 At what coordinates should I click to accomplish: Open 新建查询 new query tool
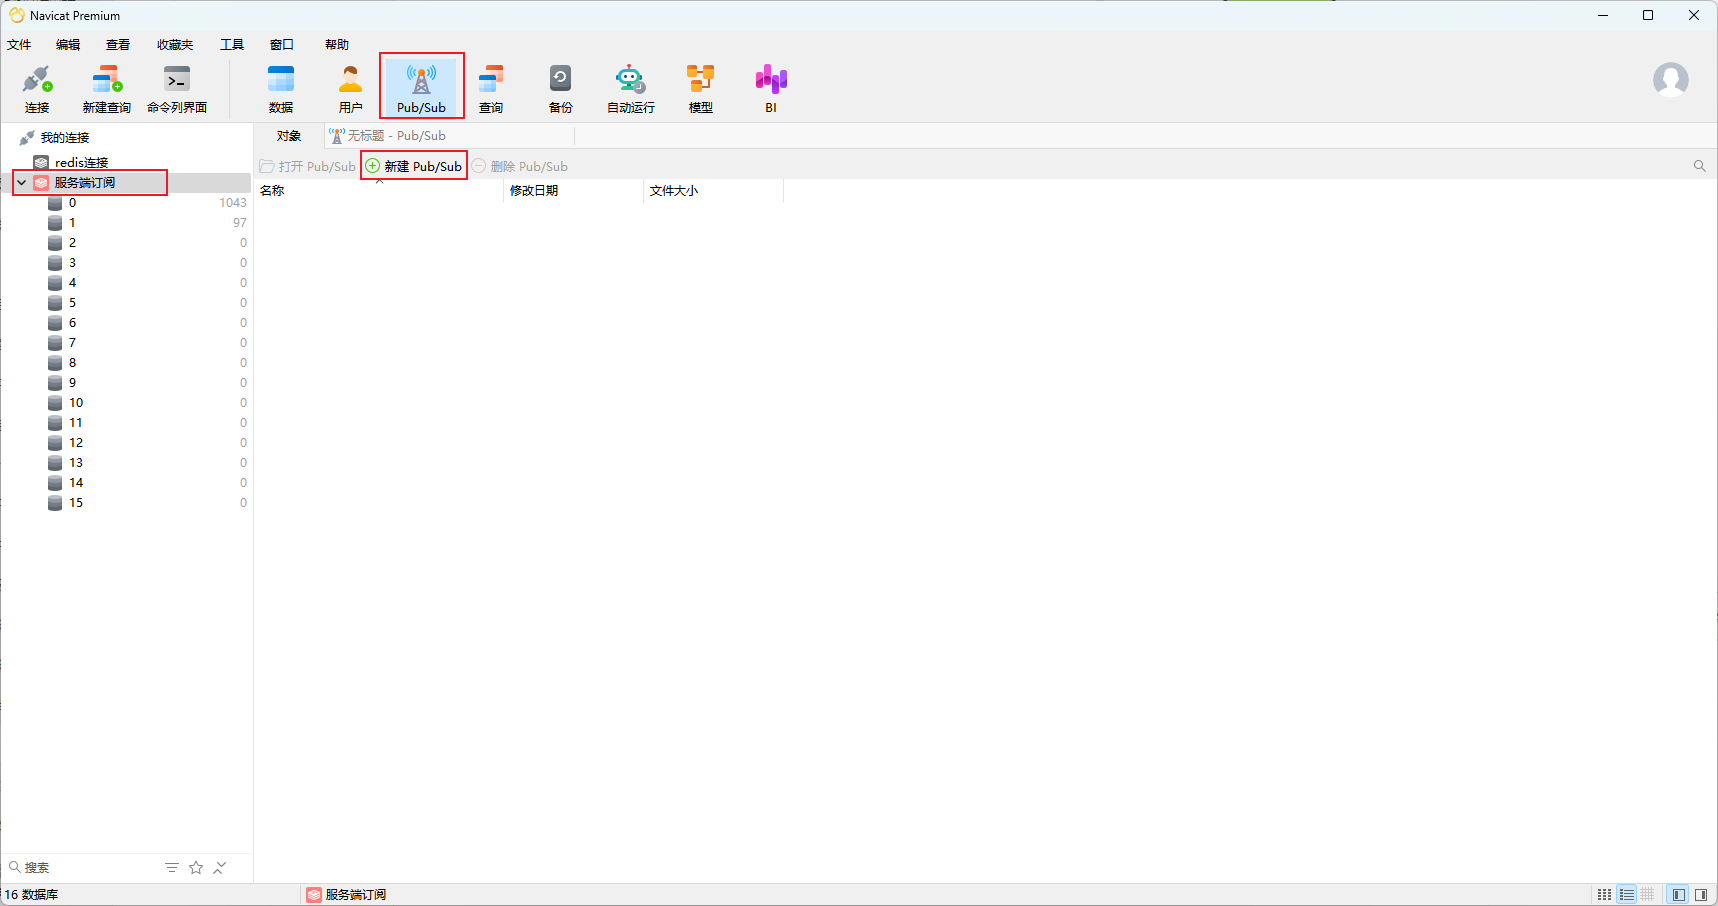[x=106, y=89]
